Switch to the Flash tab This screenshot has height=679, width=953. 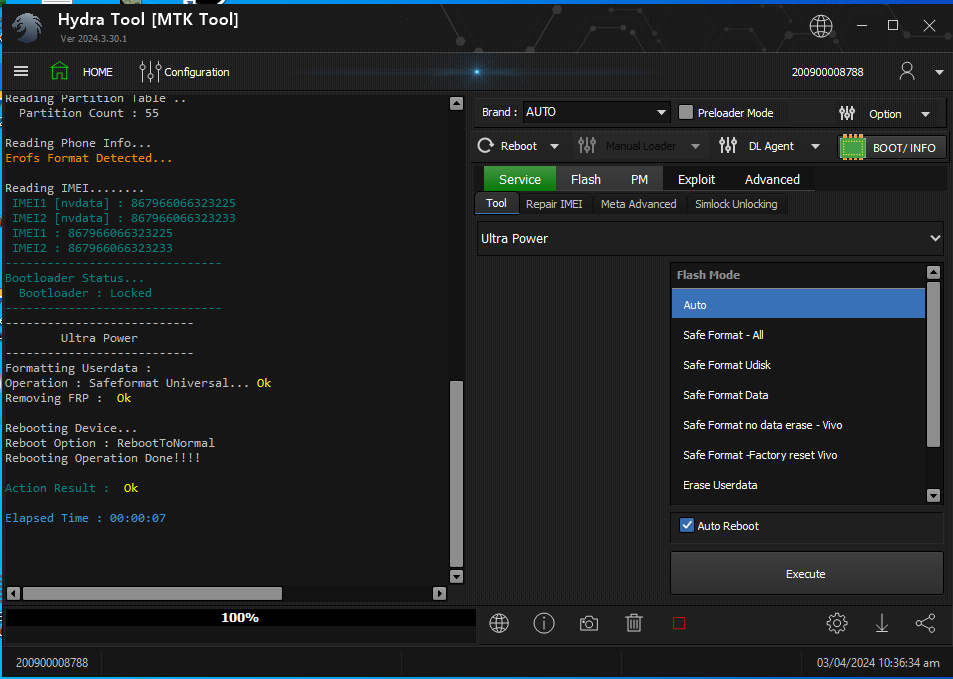click(586, 179)
